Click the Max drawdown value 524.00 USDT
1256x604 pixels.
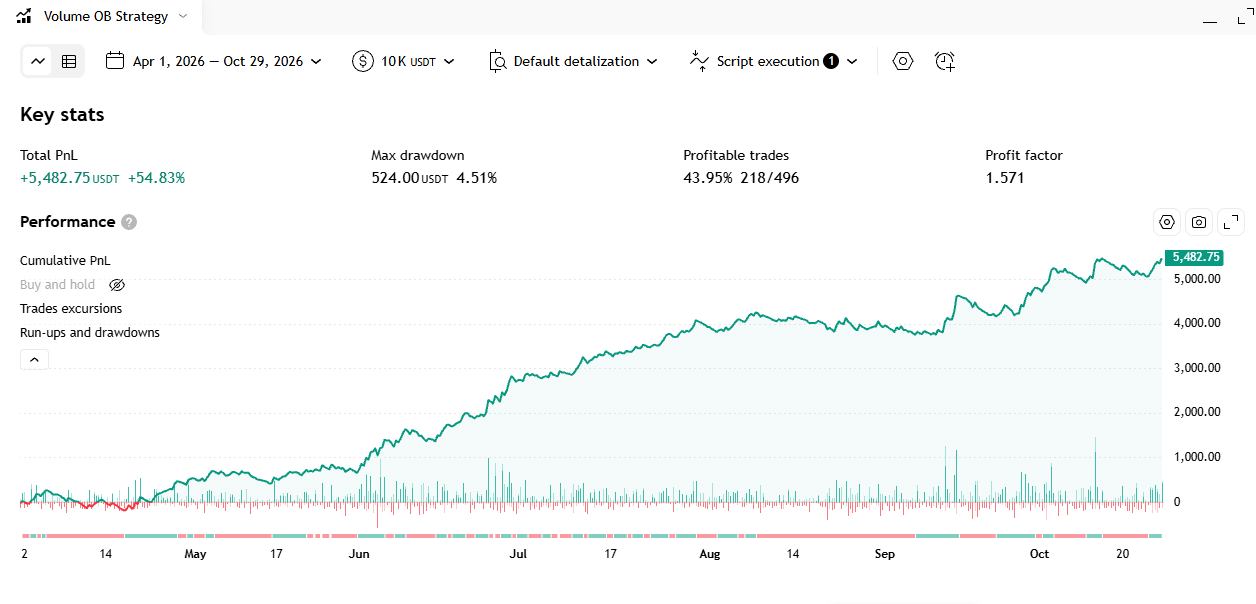[x=410, y=178]
